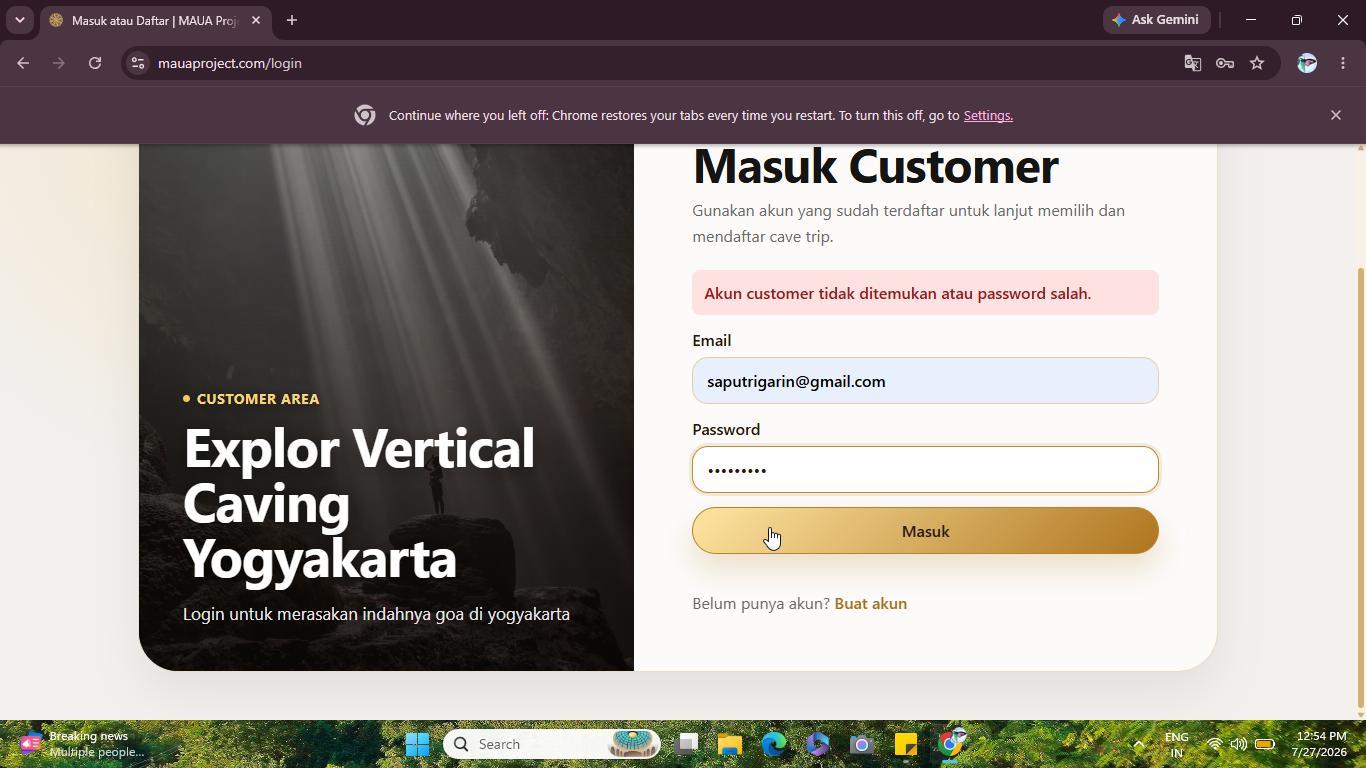The height and width of the screenshot is (768, 1366).
Task: Open the saved passwords key icon
Action: (1225, 63)
